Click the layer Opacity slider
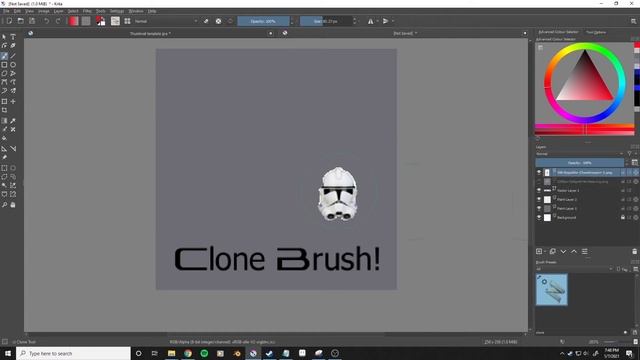 pos(580,163)
